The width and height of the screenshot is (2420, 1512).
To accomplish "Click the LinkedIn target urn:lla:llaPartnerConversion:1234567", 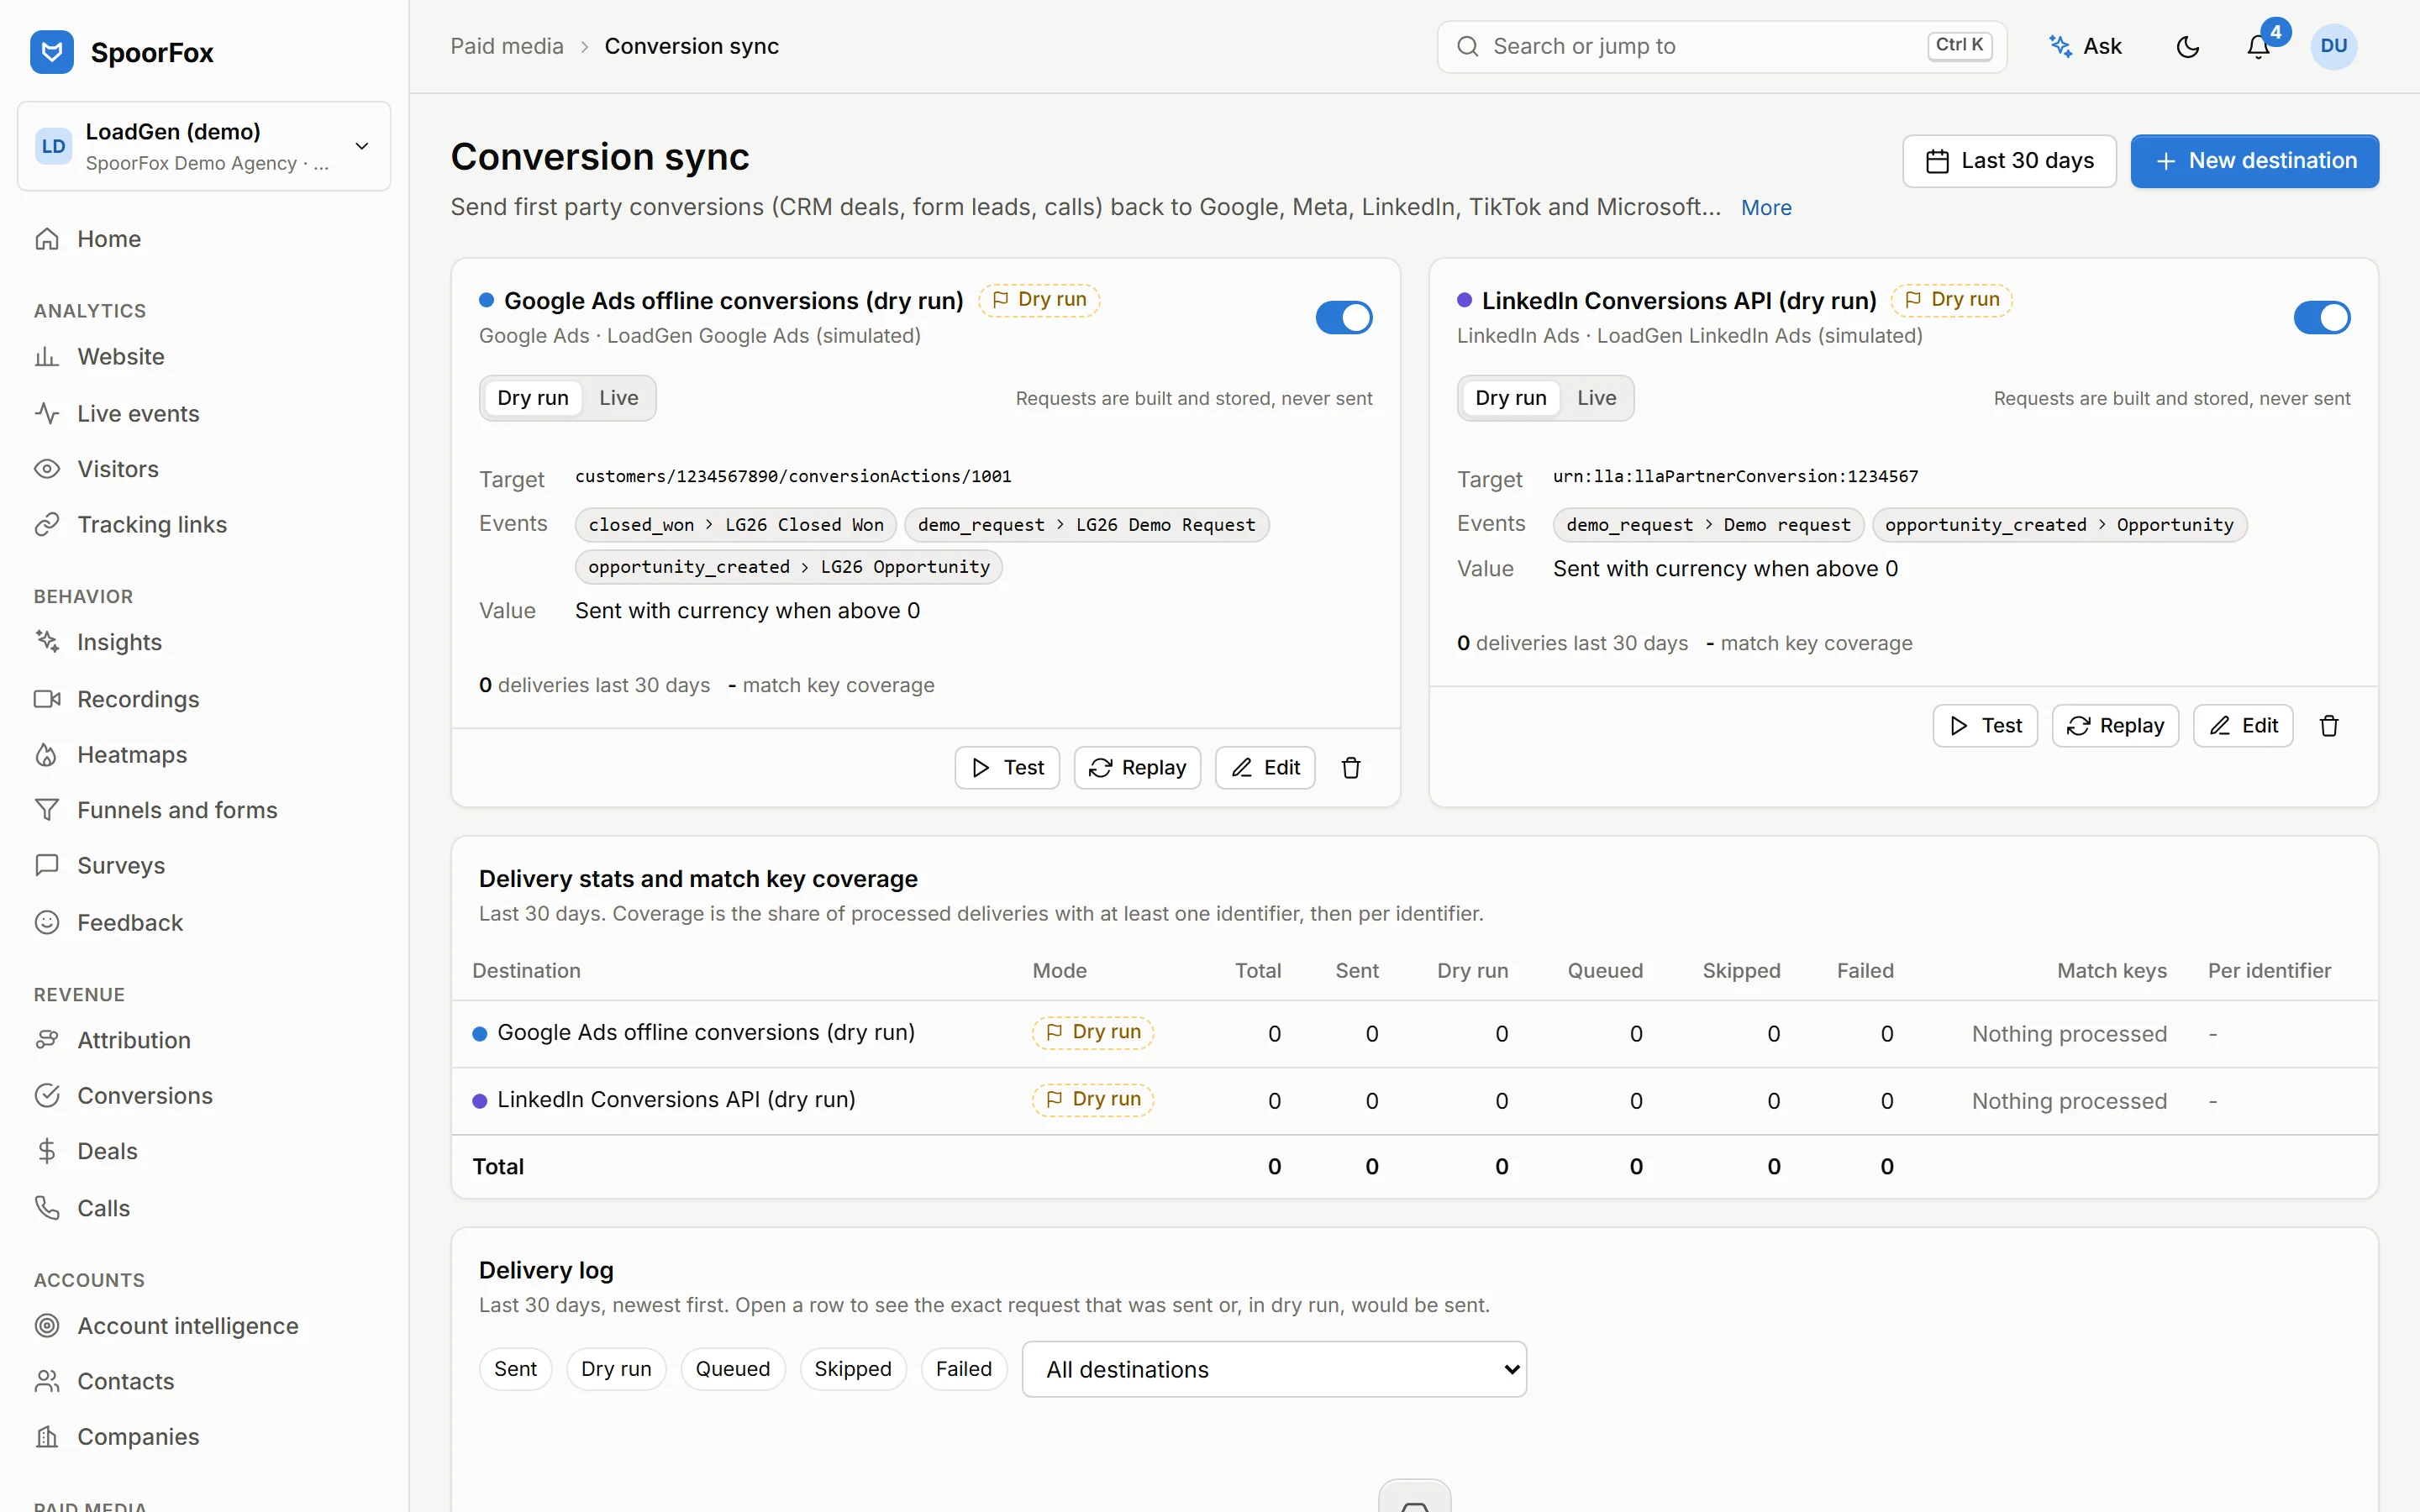I will (x=1735, y=477).
